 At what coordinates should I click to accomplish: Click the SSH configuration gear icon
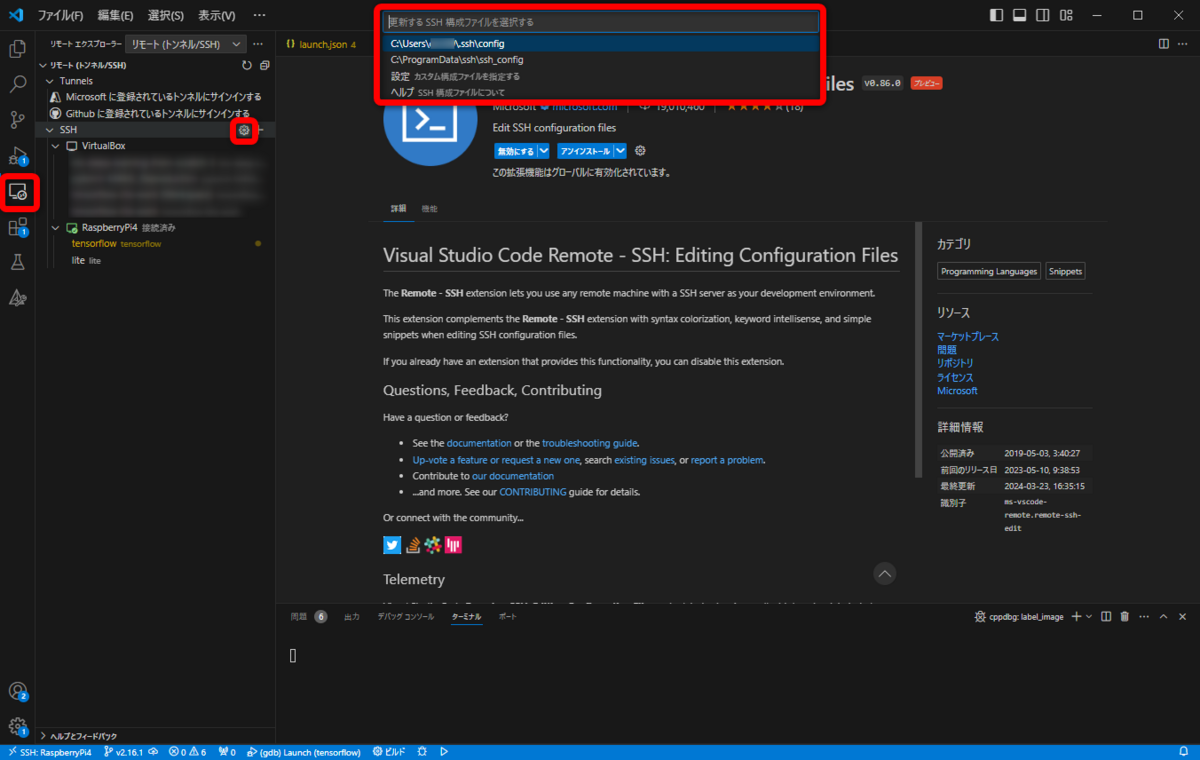pos(244,130)
